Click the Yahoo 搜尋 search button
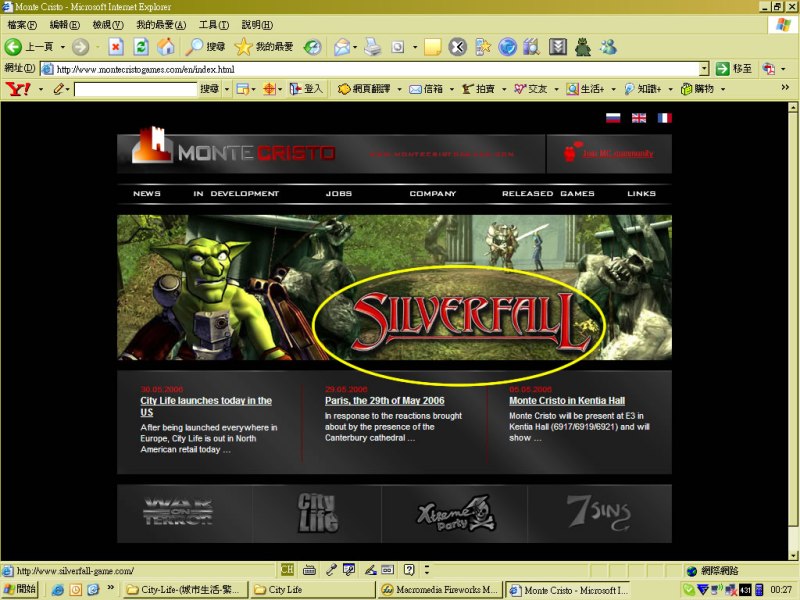Viewport: 800px width, 600px height. click(x=209, y=89)
